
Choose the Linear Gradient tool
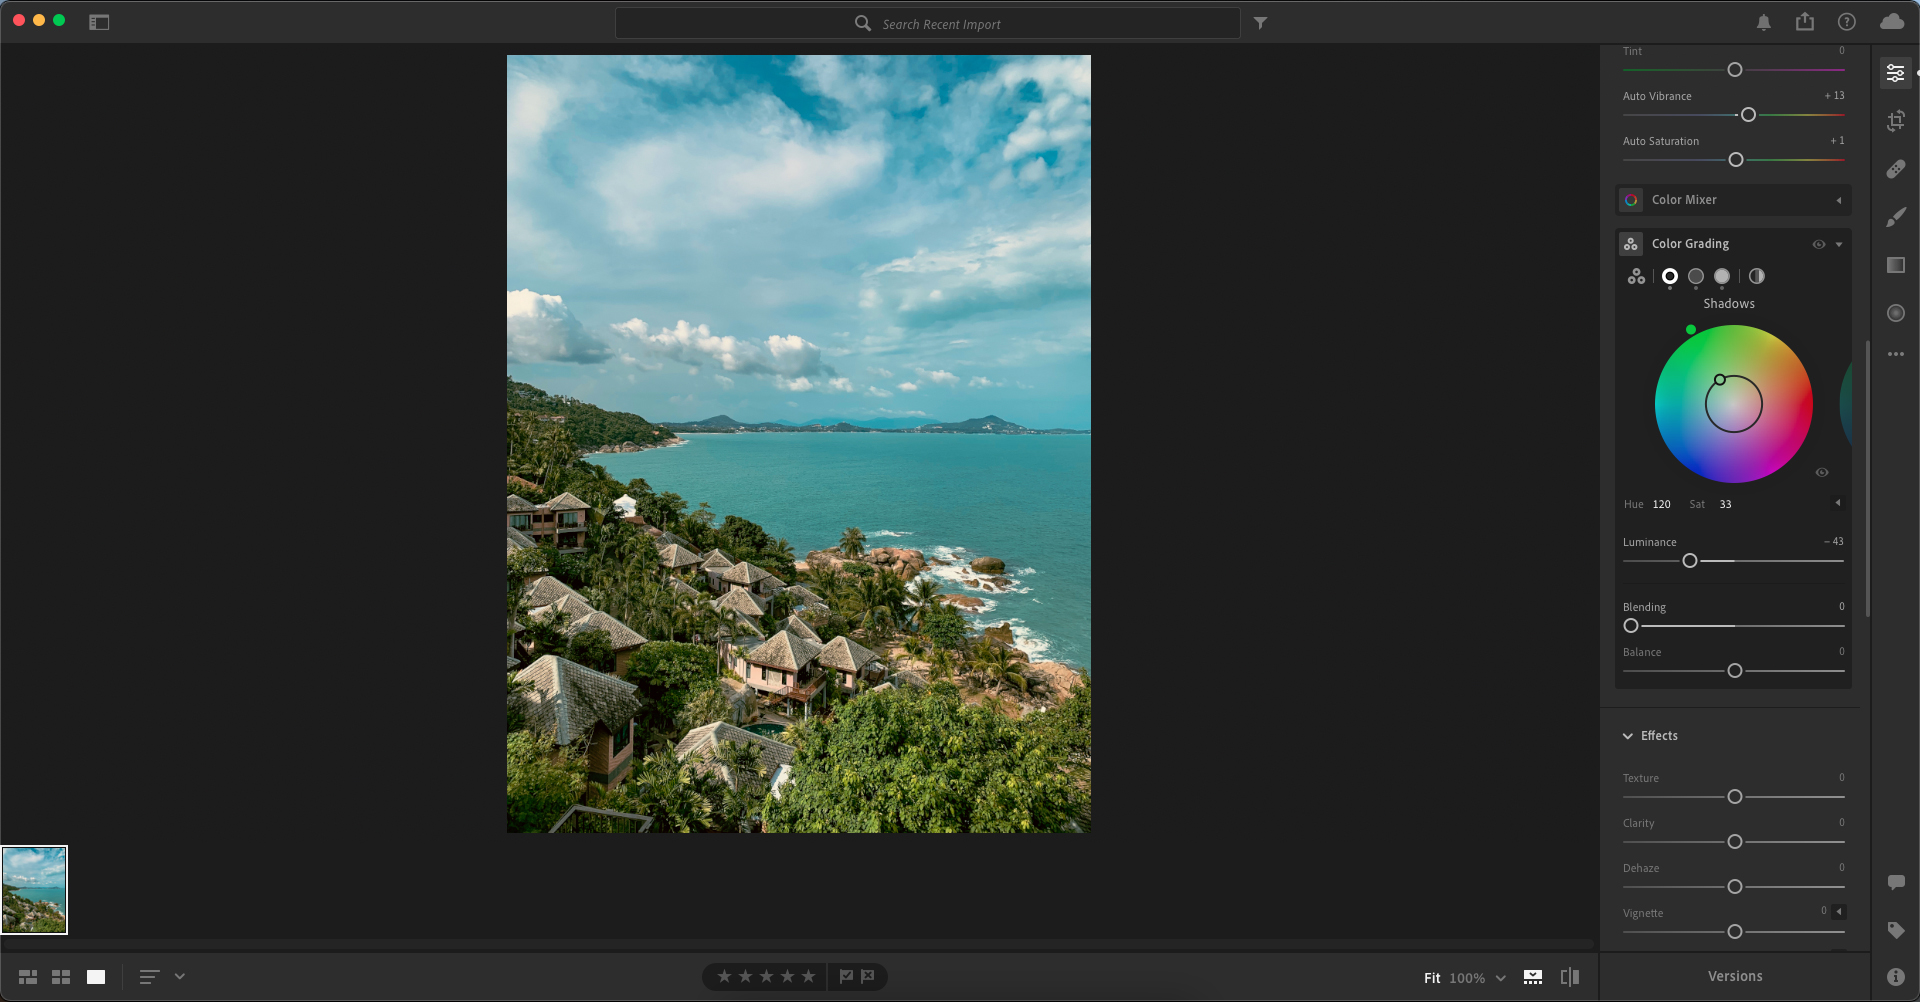pos(1895,265)
